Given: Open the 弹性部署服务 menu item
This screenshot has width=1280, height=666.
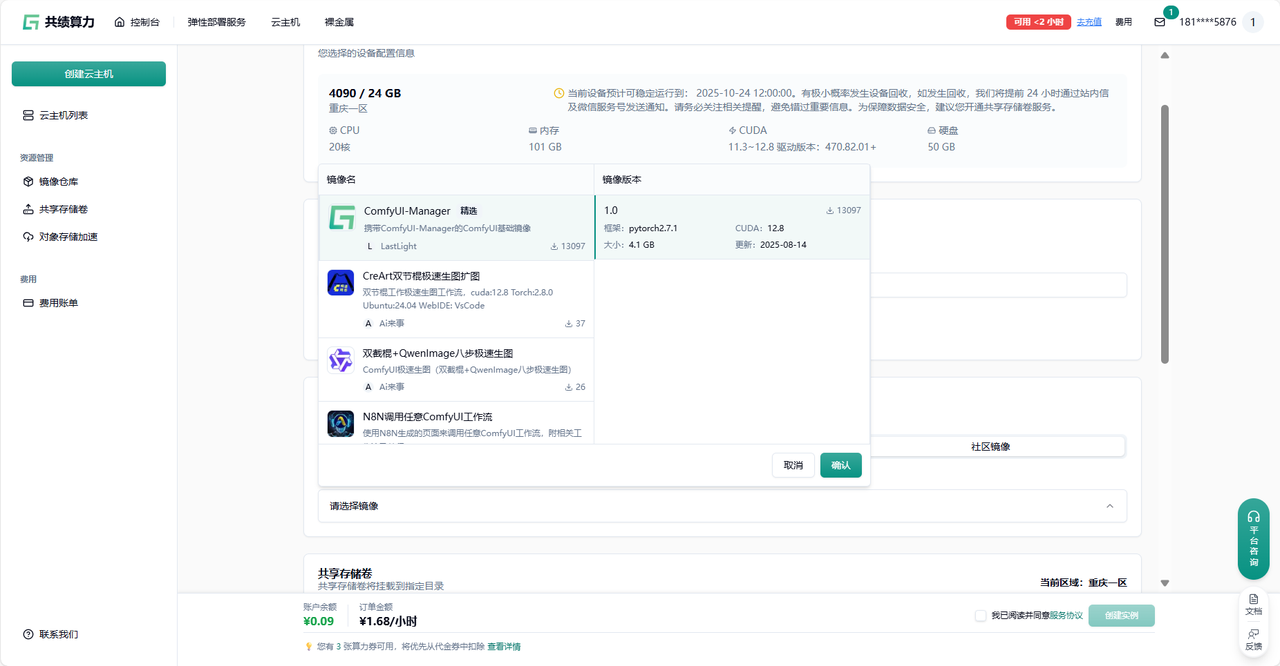Looking at the screenshot, I should click(x=217, y=22).
